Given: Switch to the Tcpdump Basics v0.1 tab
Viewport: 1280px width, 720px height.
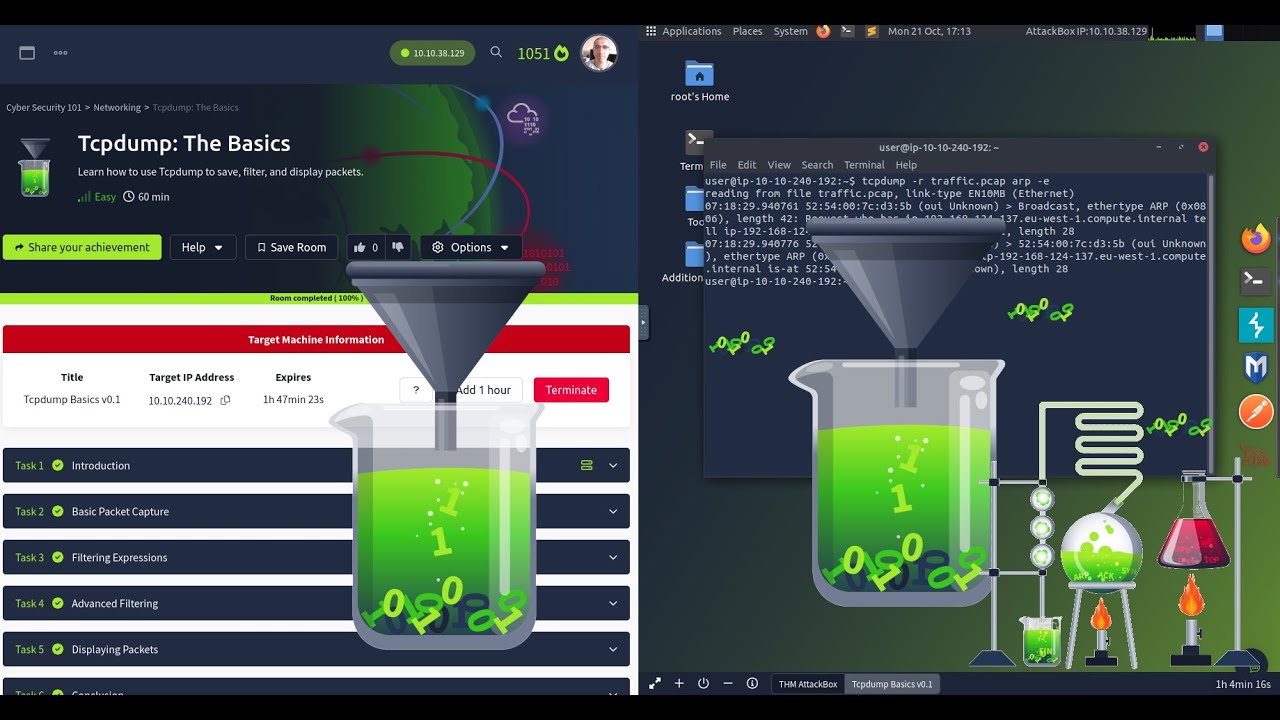Looking at the screenshot, I should (892, 684).
